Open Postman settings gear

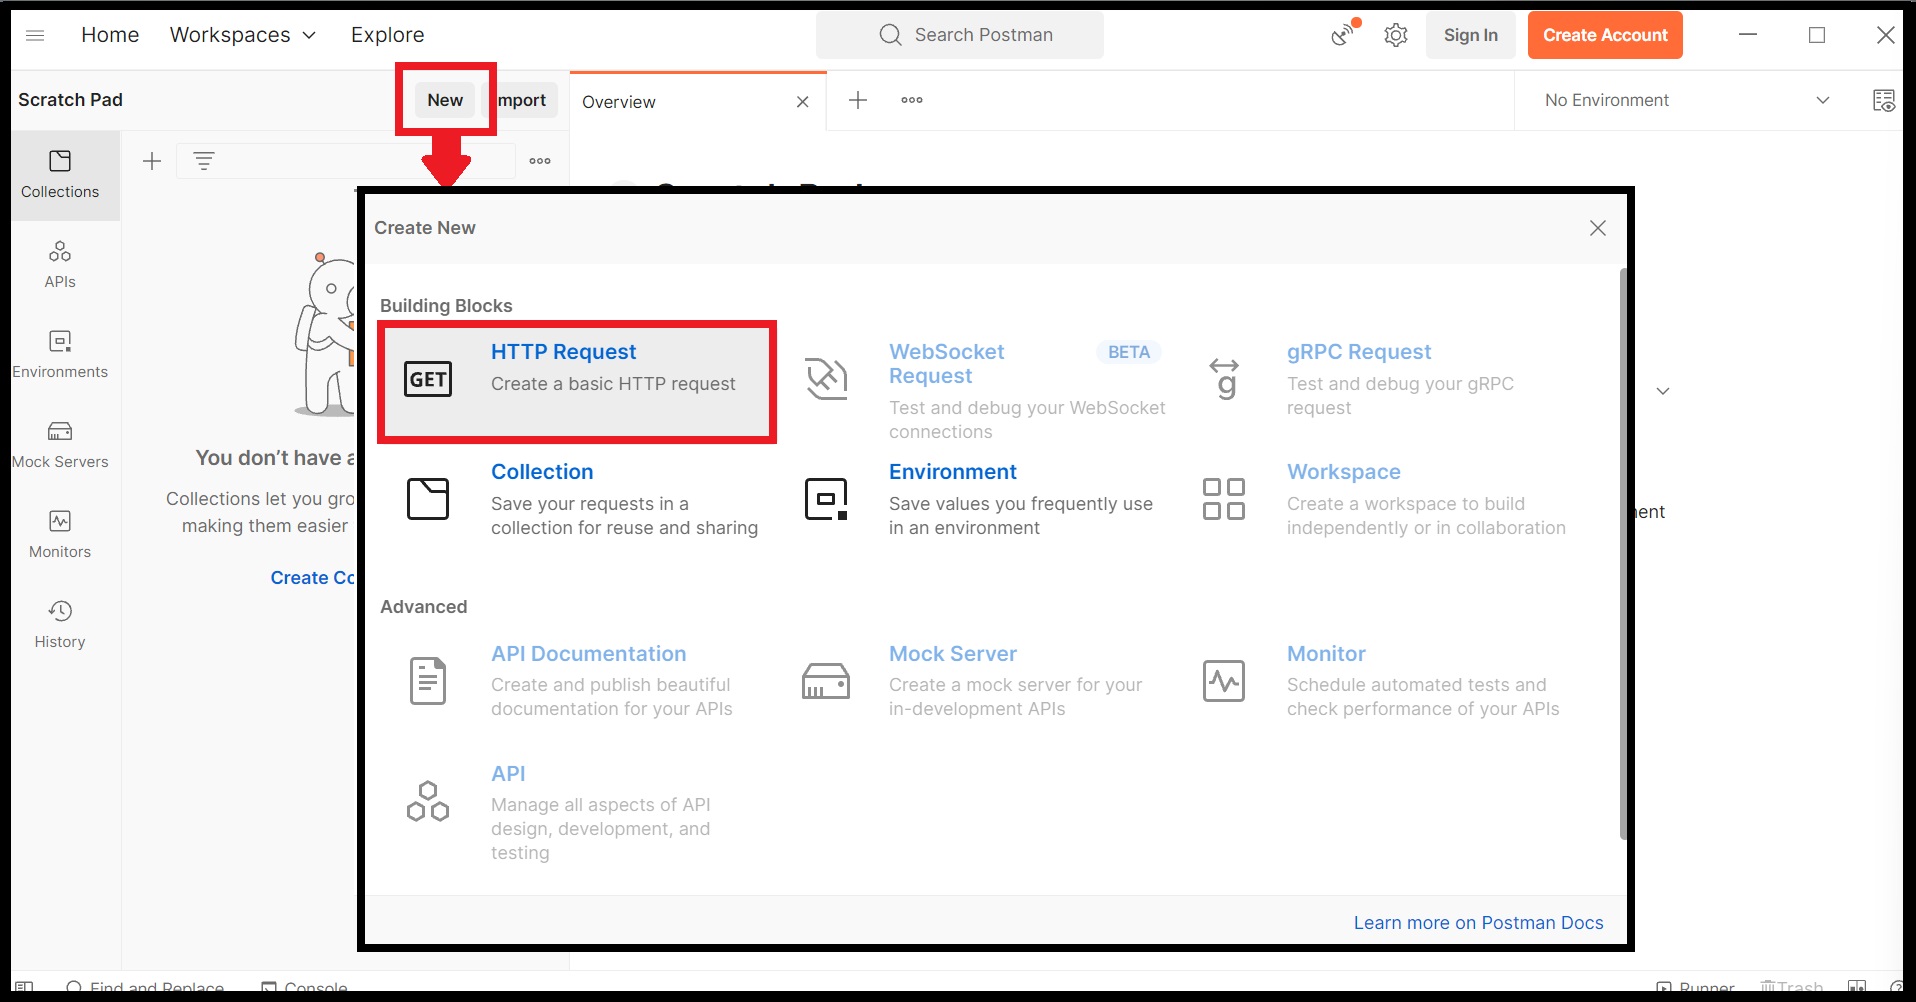(1396, 34)
